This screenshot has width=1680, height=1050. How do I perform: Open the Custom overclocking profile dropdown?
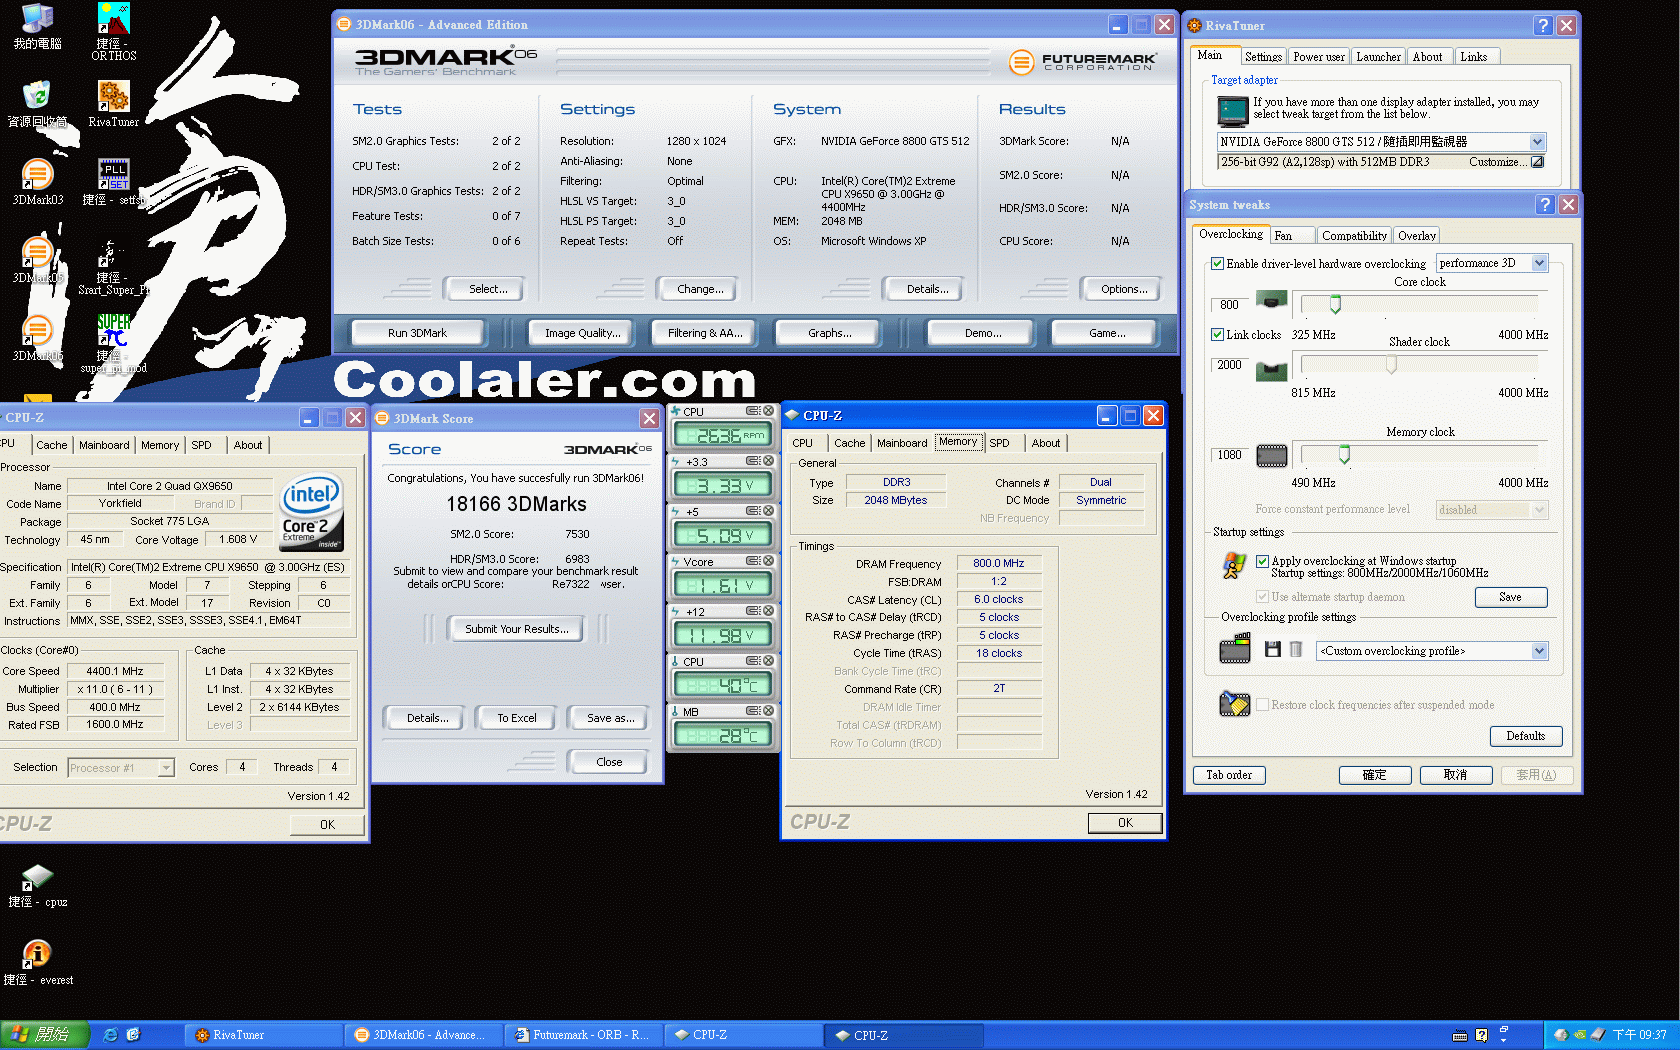[1539, 651]
